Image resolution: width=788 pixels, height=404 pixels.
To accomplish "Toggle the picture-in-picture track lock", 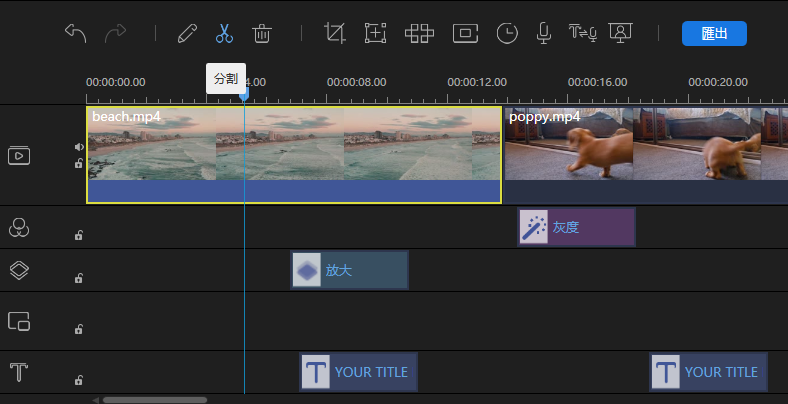I will (x=79, y=329).
